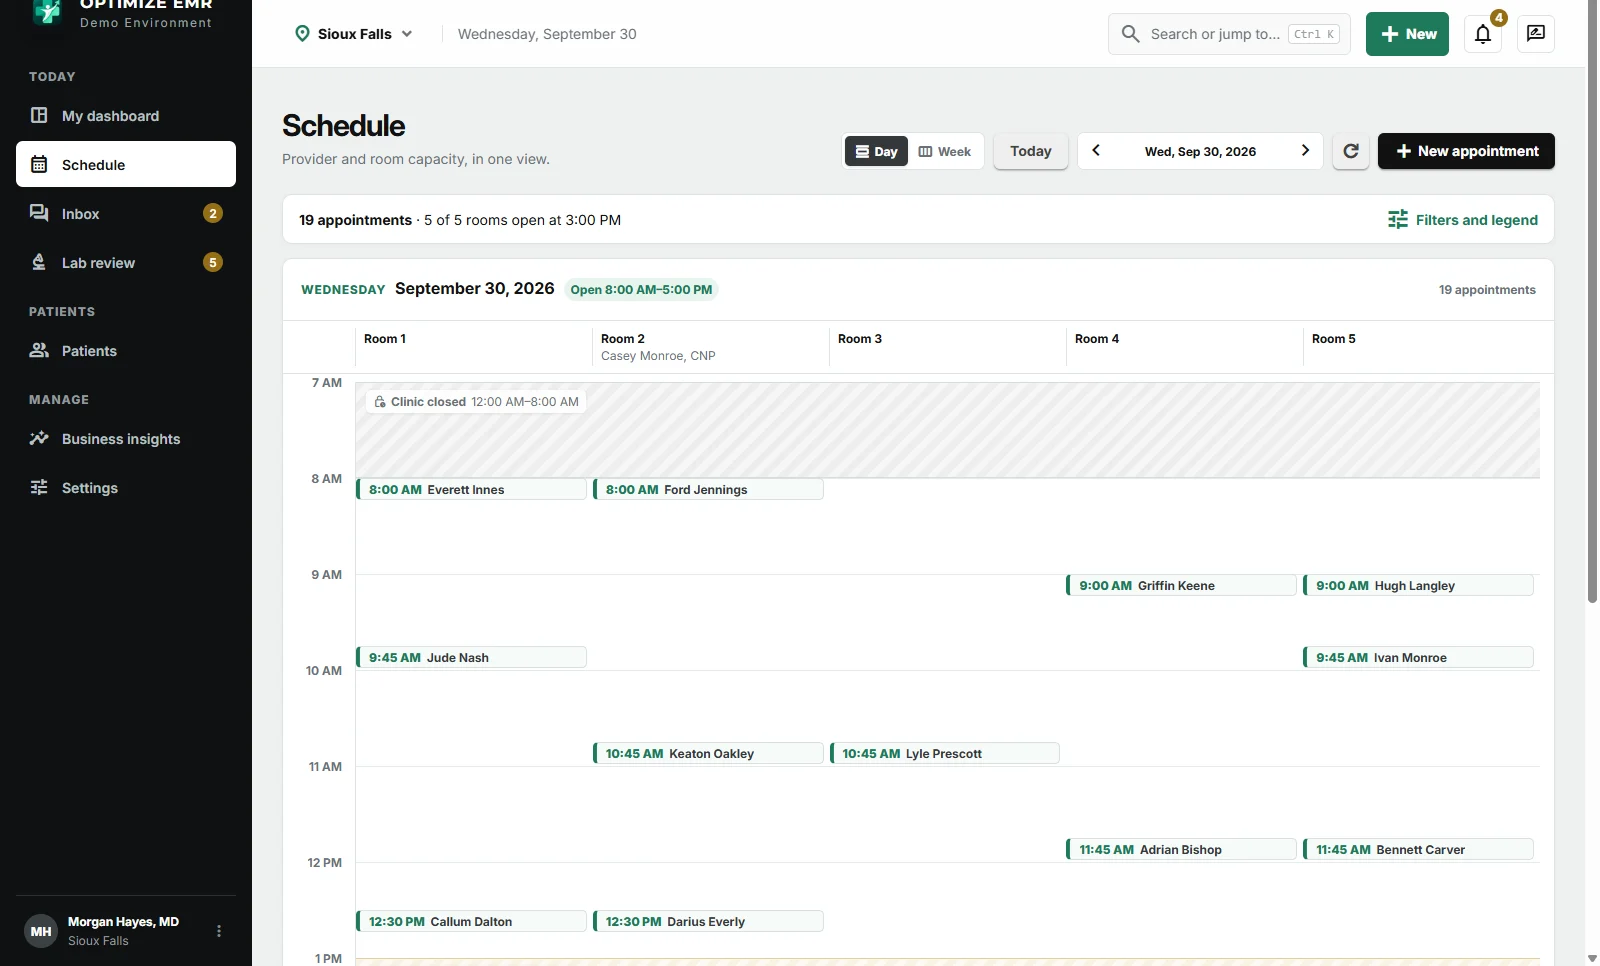
Task: Open Griffin Keene 9:00 AM appointment
Action: point(1181,585)
